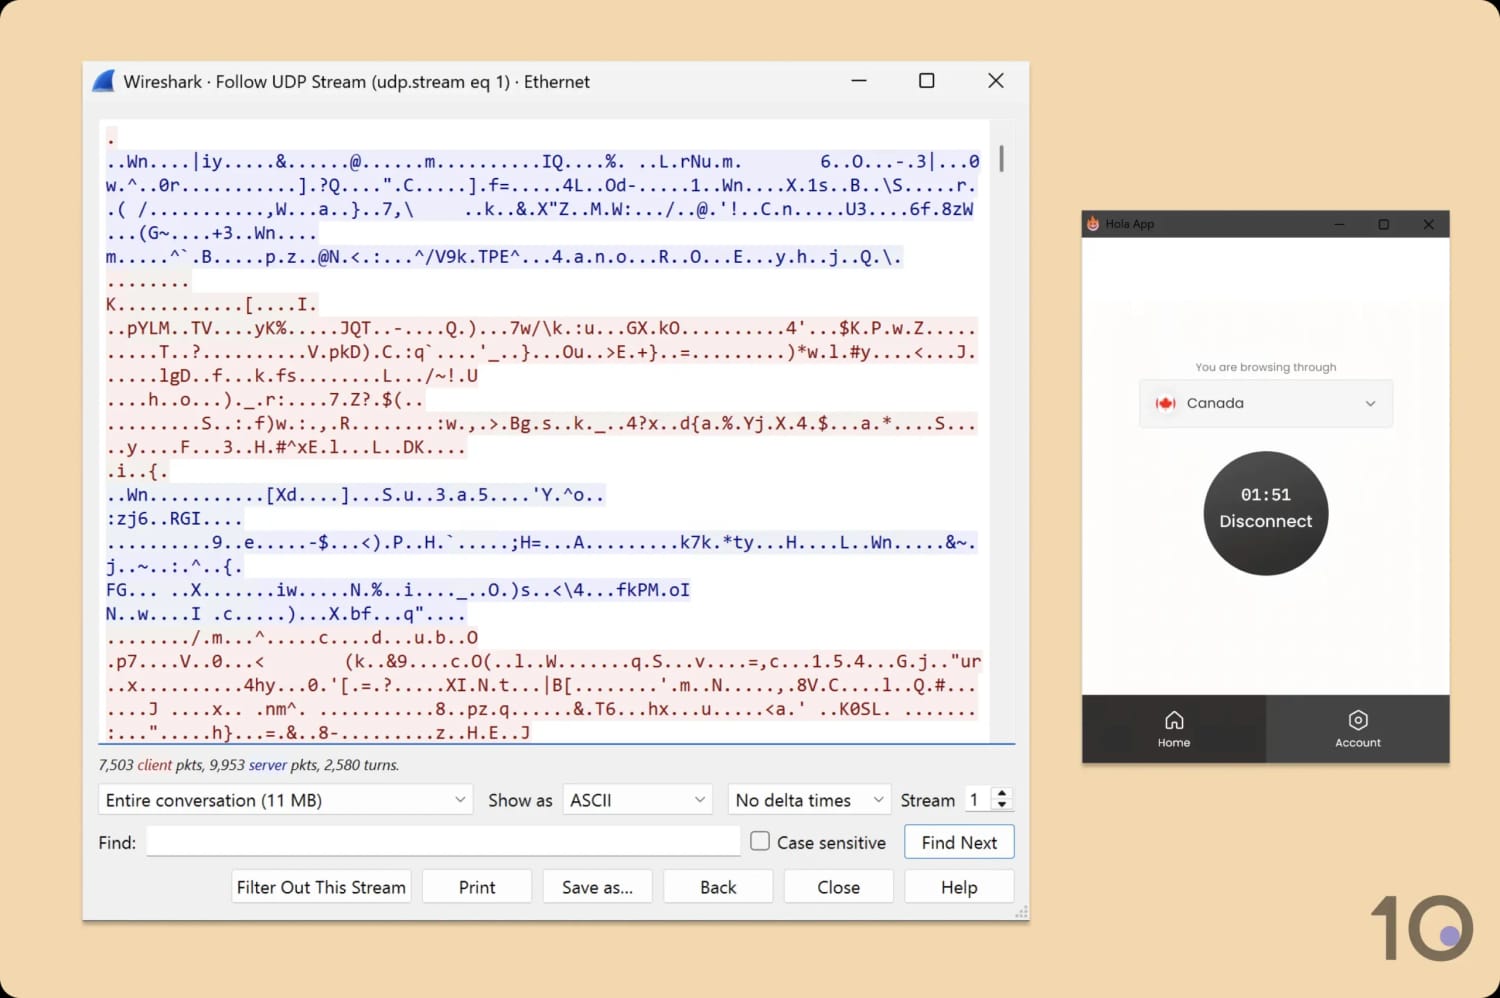Click the Close button in Wireshark dialog
The height and width of the screenshot is (998, 1500).
[x=838, y=887]
